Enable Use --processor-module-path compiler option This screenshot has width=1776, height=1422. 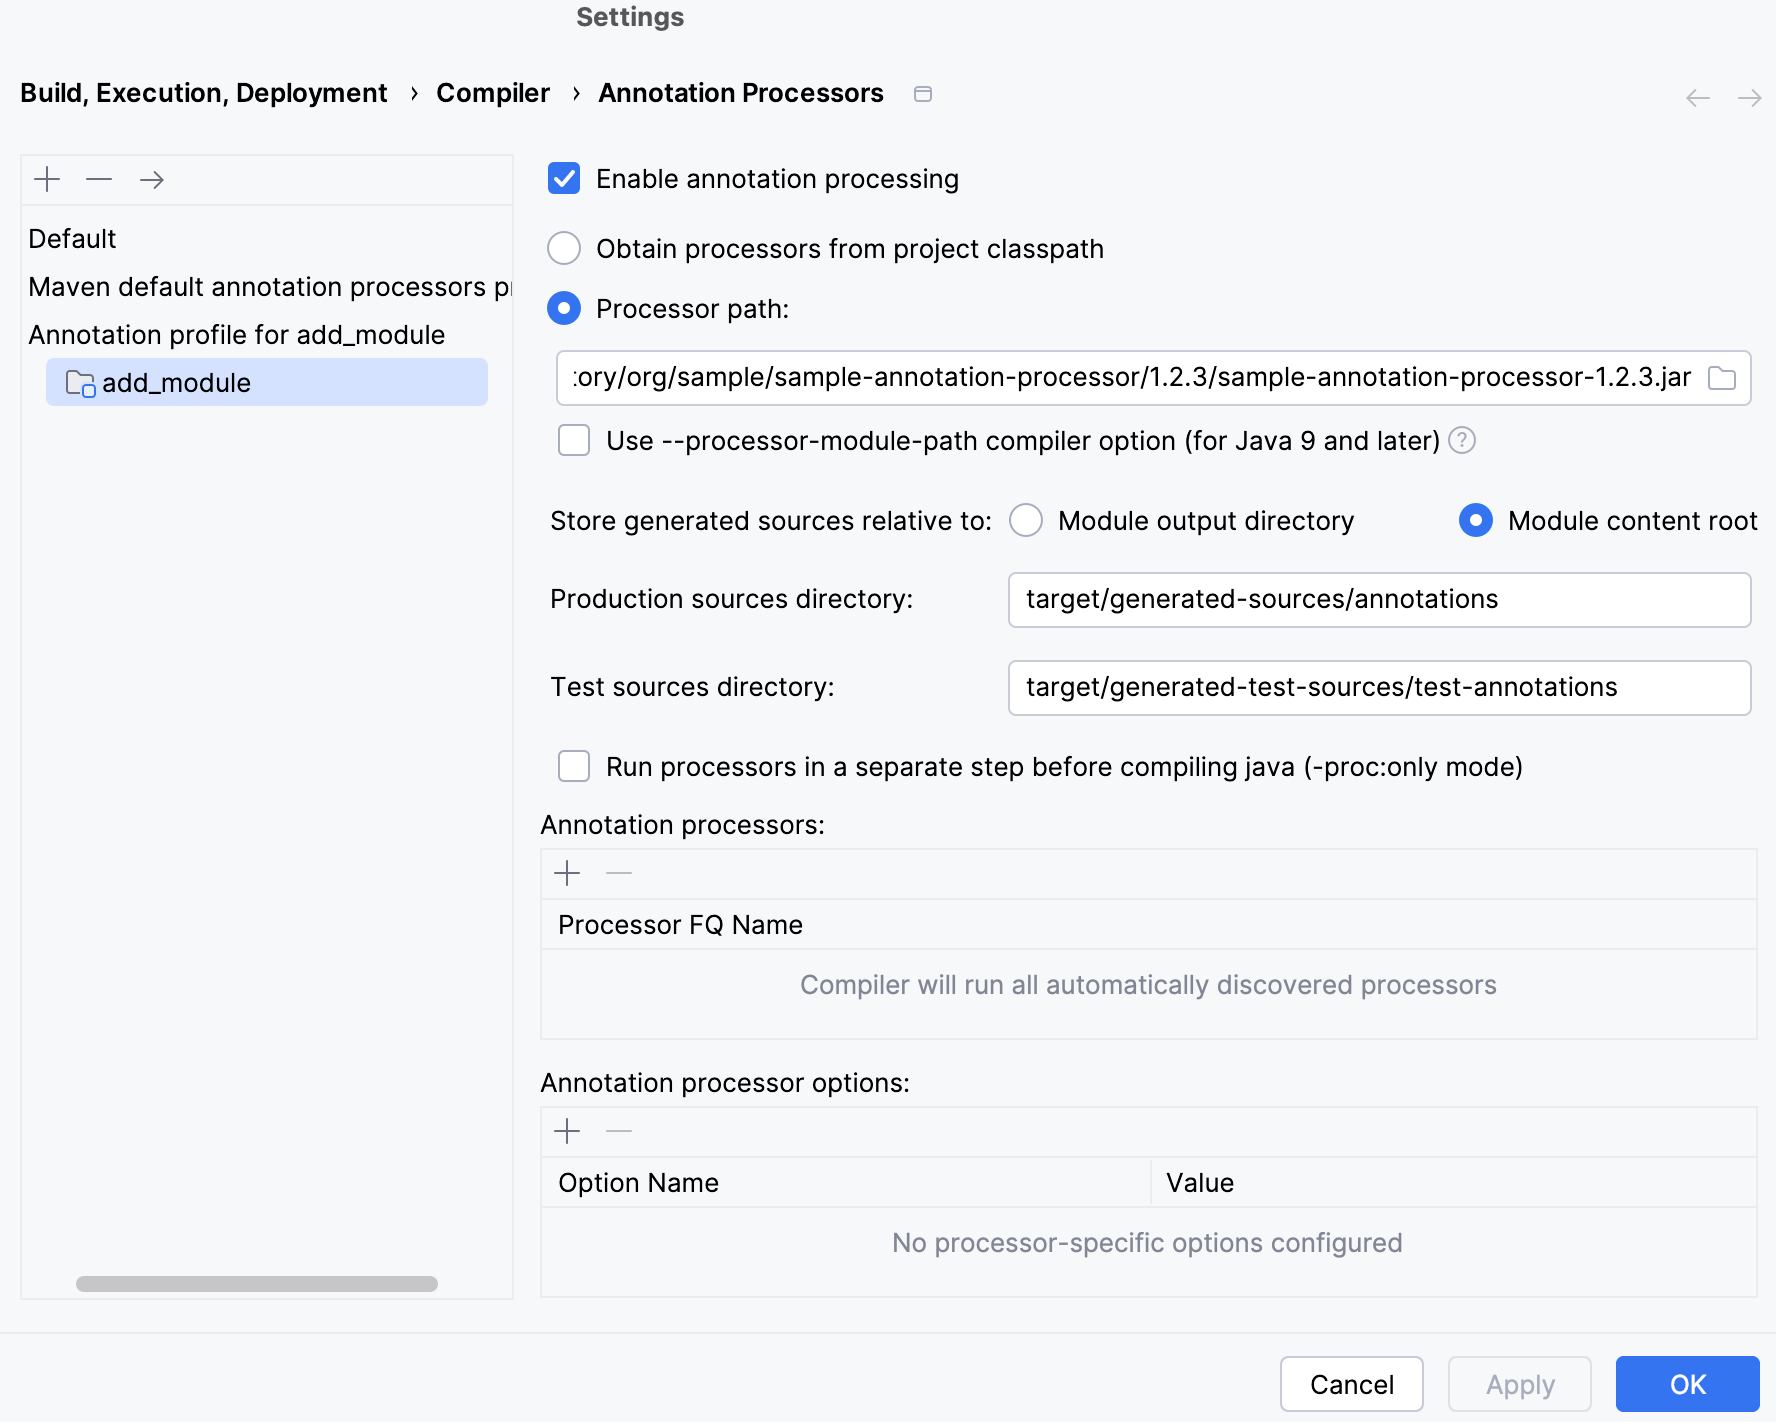coord(574,441)
